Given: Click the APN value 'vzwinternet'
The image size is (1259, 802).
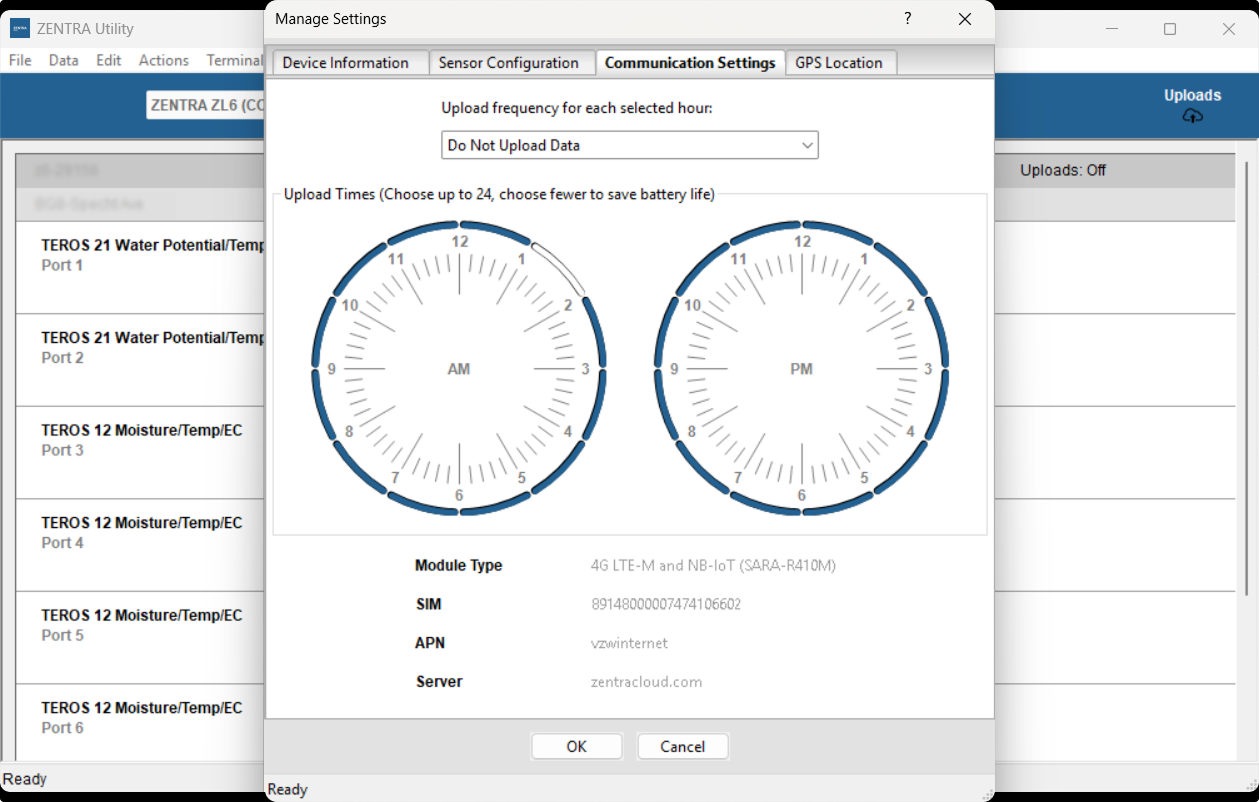Looking at the screenshot, I should point(629,643).
